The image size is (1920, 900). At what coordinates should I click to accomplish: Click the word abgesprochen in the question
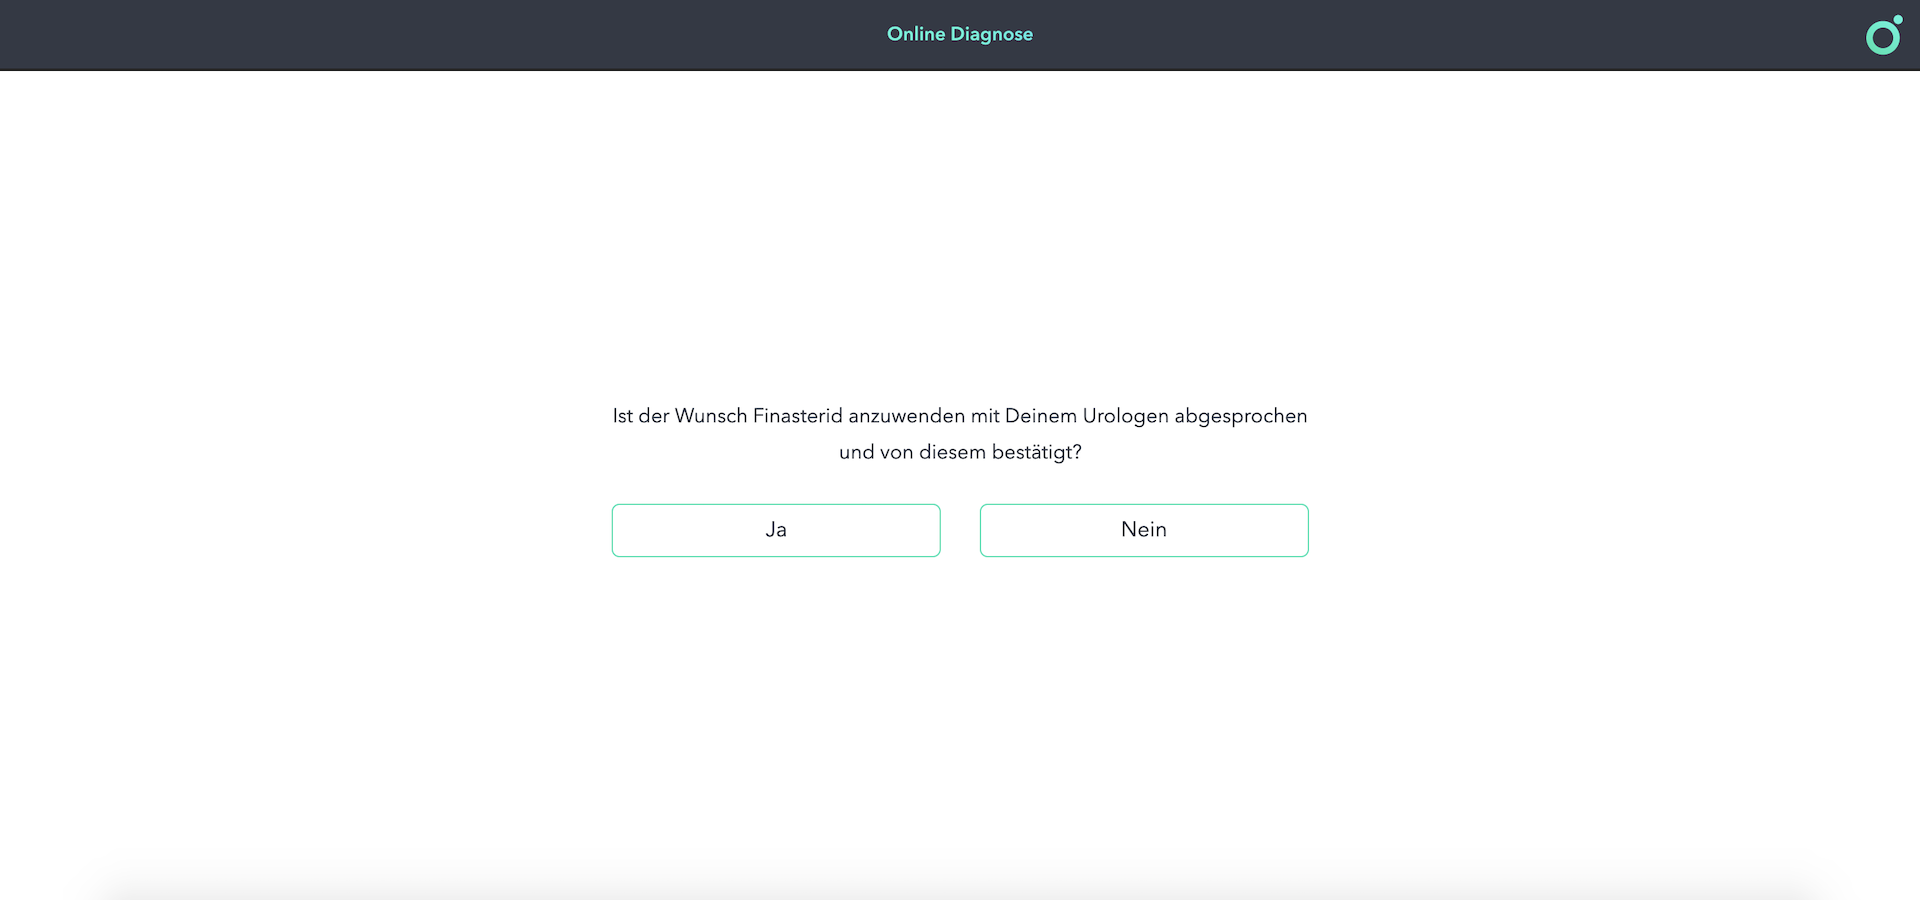(x=1241, y=416)
